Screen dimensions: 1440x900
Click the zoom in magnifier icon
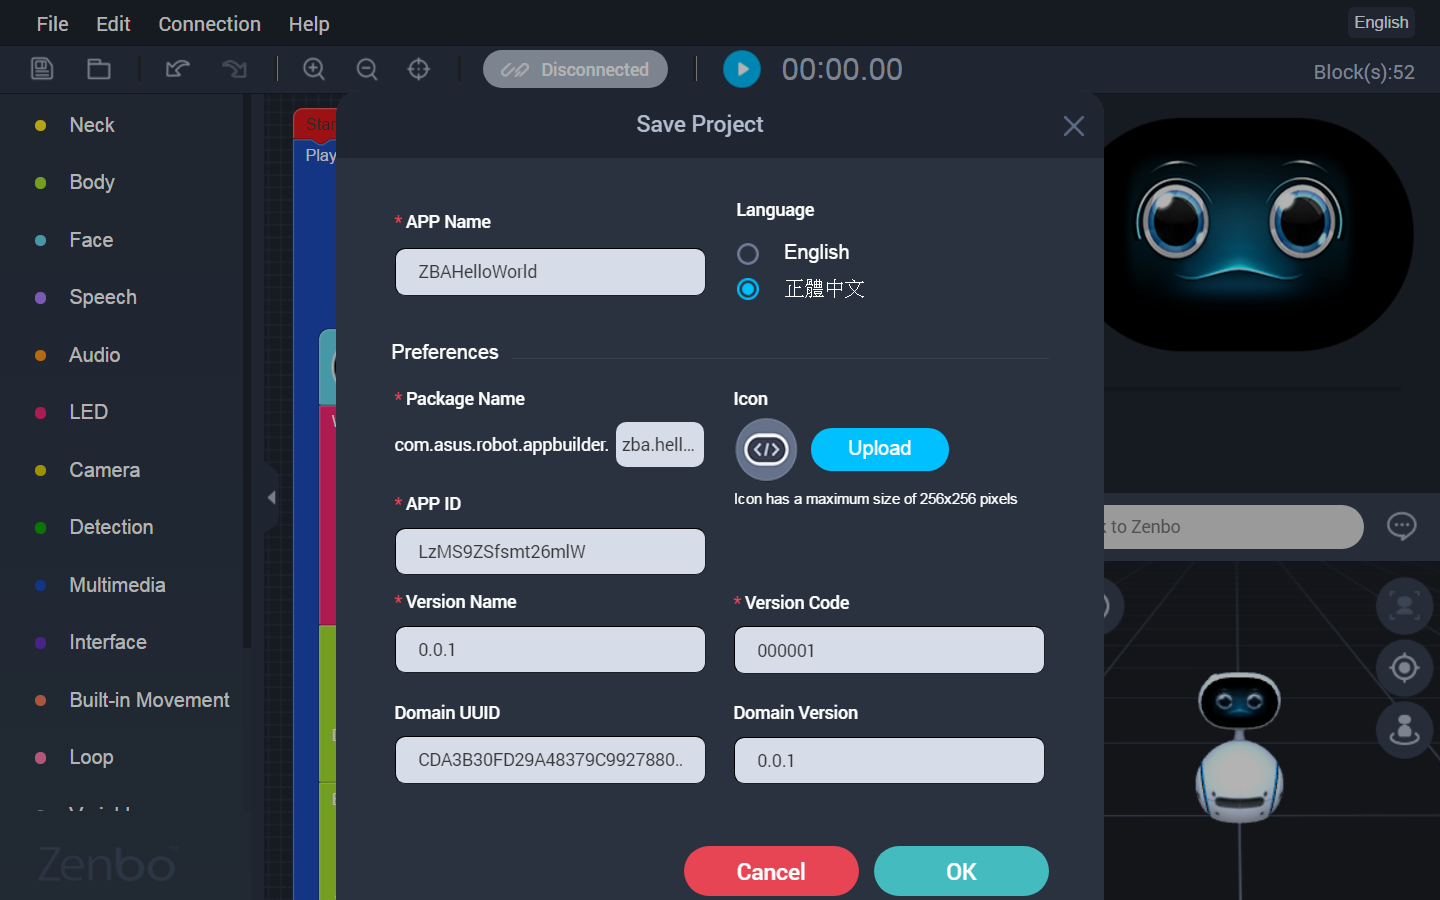tap(314, 69)
